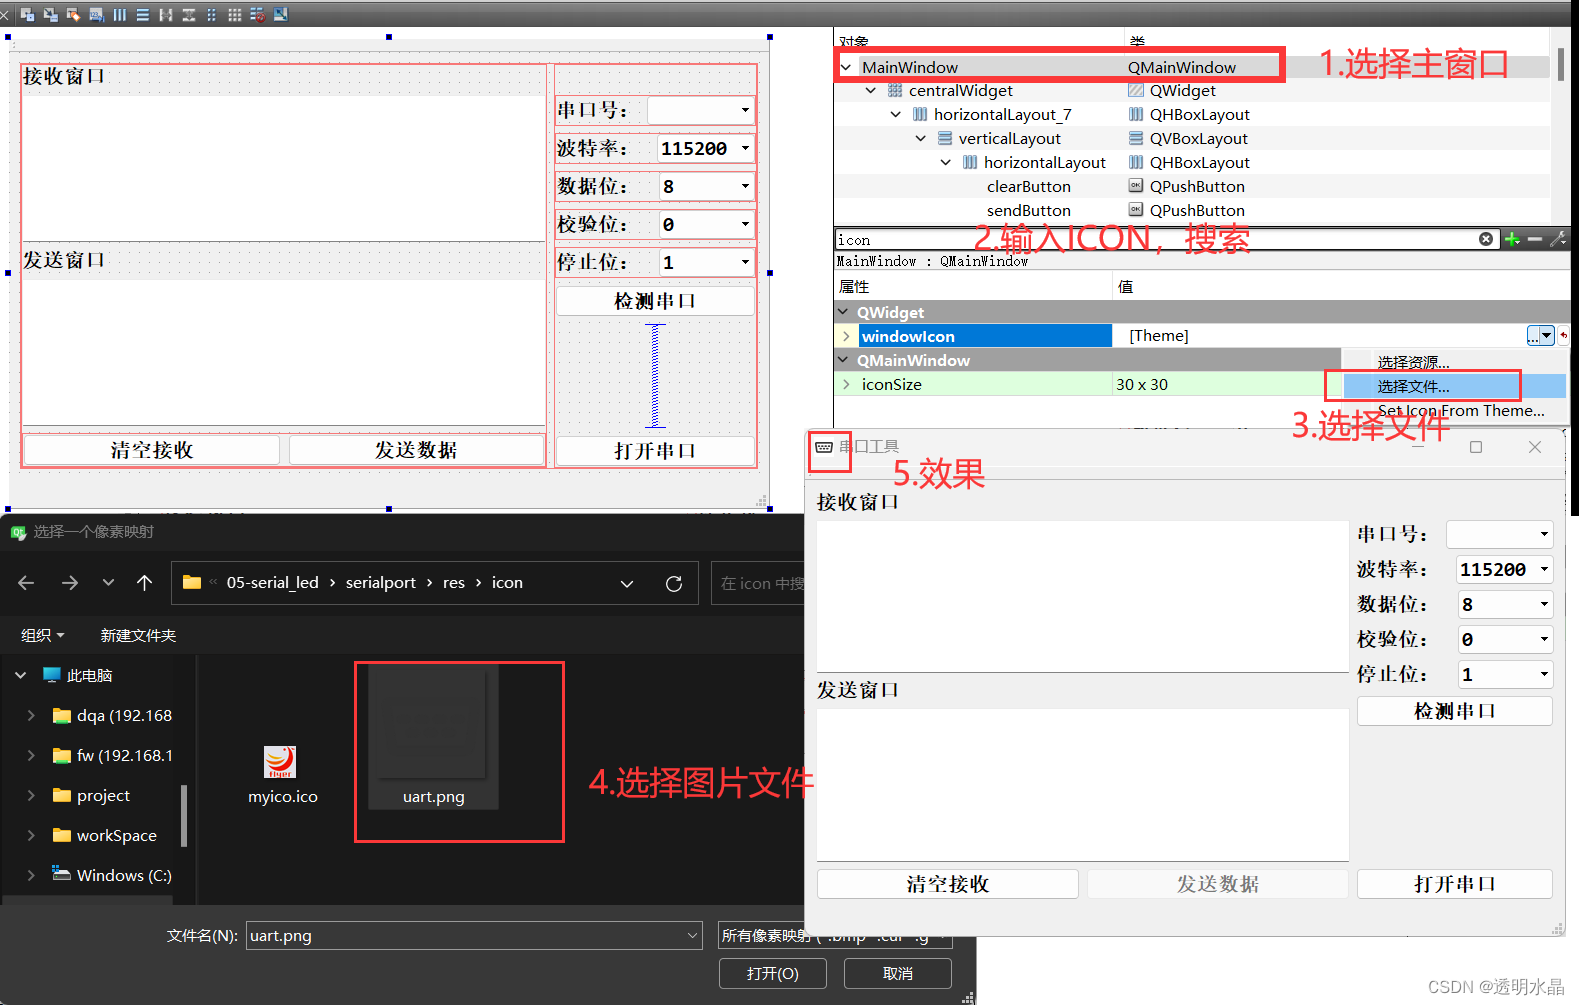Viewport: 1579px width, 1005px height.
Task: Expand the project folder in navigation tree
Action: click(31, 796)
